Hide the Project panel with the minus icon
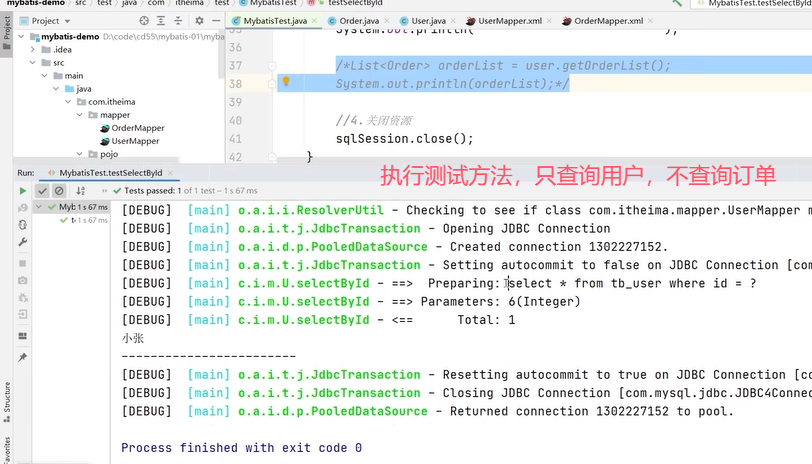This screenshot has height=464, width=812. point(216,21)
